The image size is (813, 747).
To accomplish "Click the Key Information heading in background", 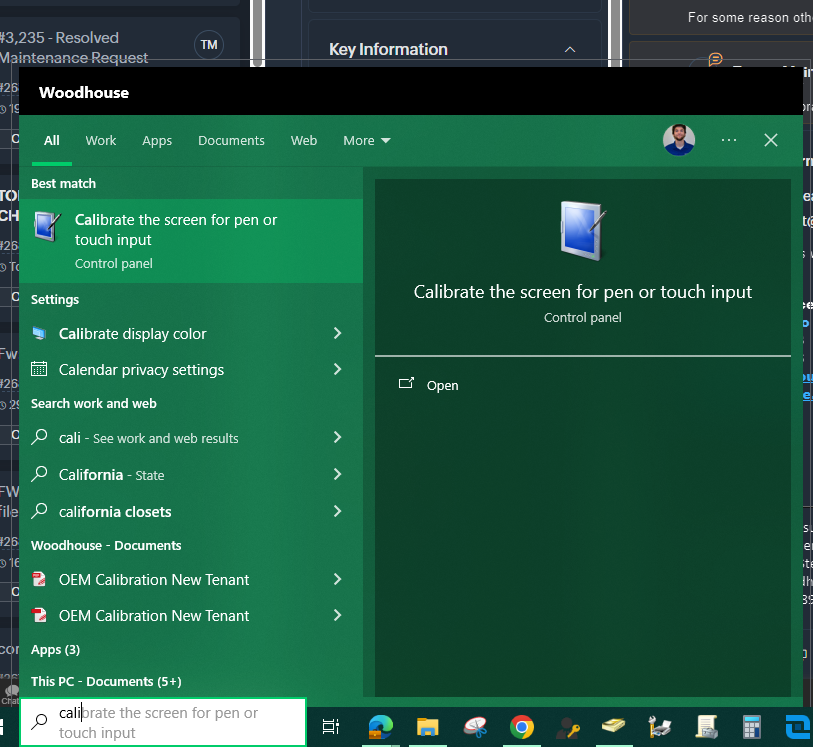I will (x=388, y=49).
